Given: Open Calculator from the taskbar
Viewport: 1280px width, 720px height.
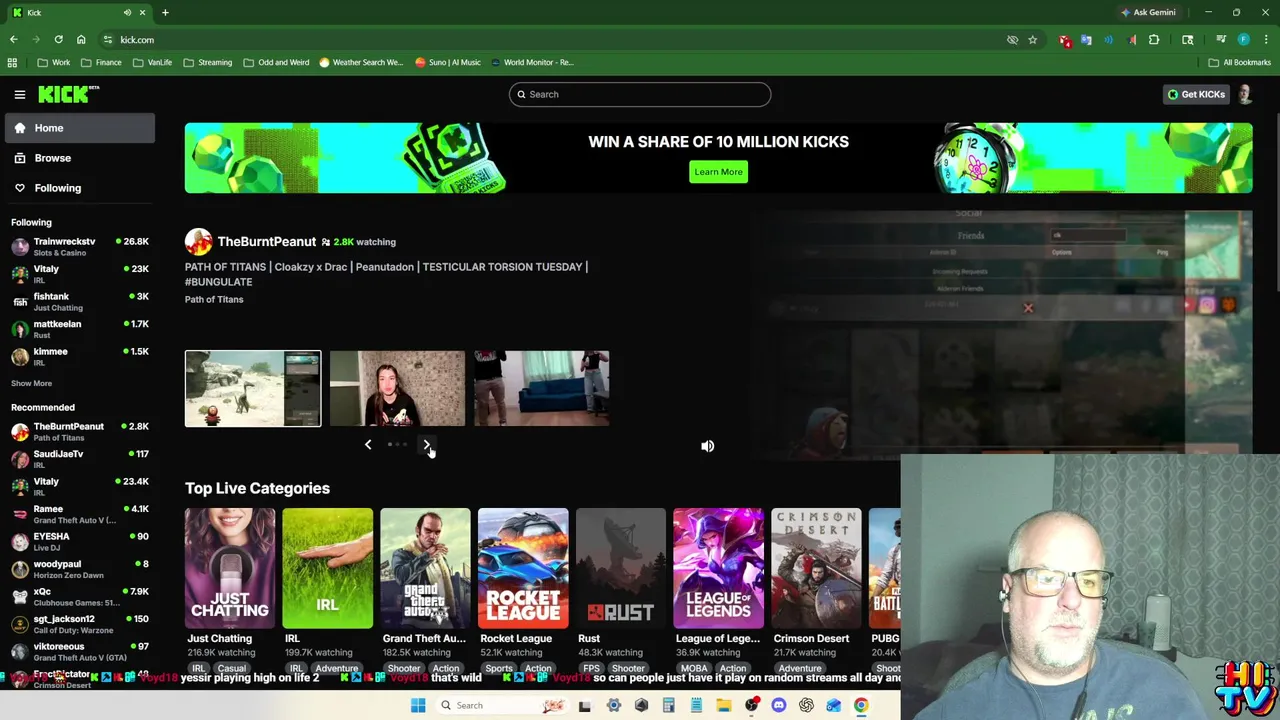Looking at the screenshot, I should click(668, 705).
